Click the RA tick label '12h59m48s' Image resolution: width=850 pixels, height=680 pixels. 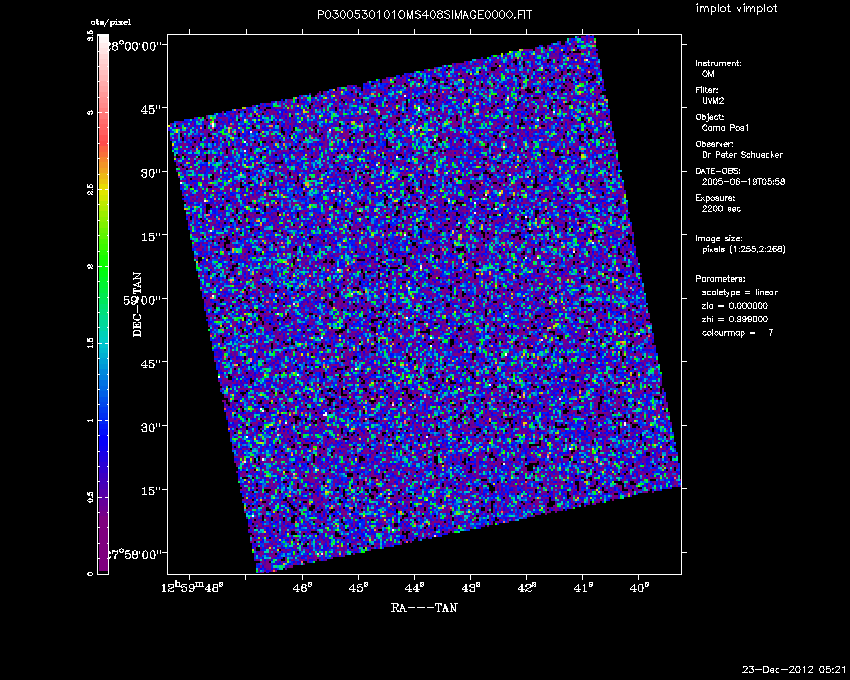192,588
